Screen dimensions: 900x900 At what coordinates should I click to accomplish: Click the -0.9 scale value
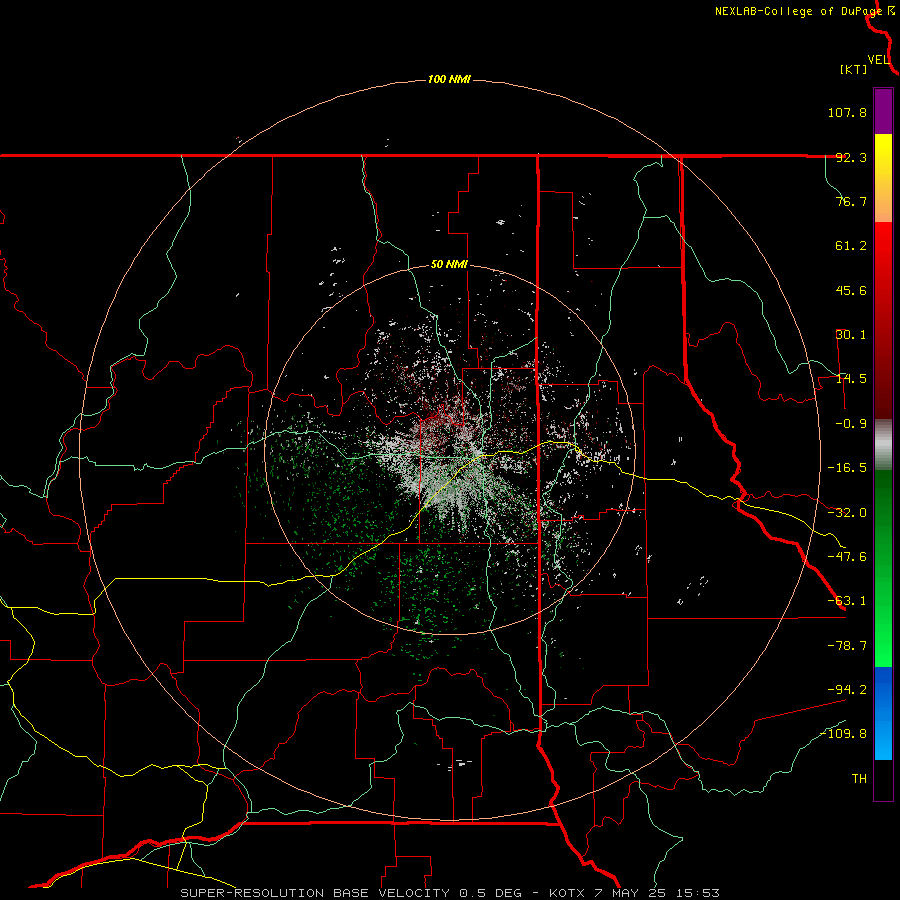coord(851,424)
